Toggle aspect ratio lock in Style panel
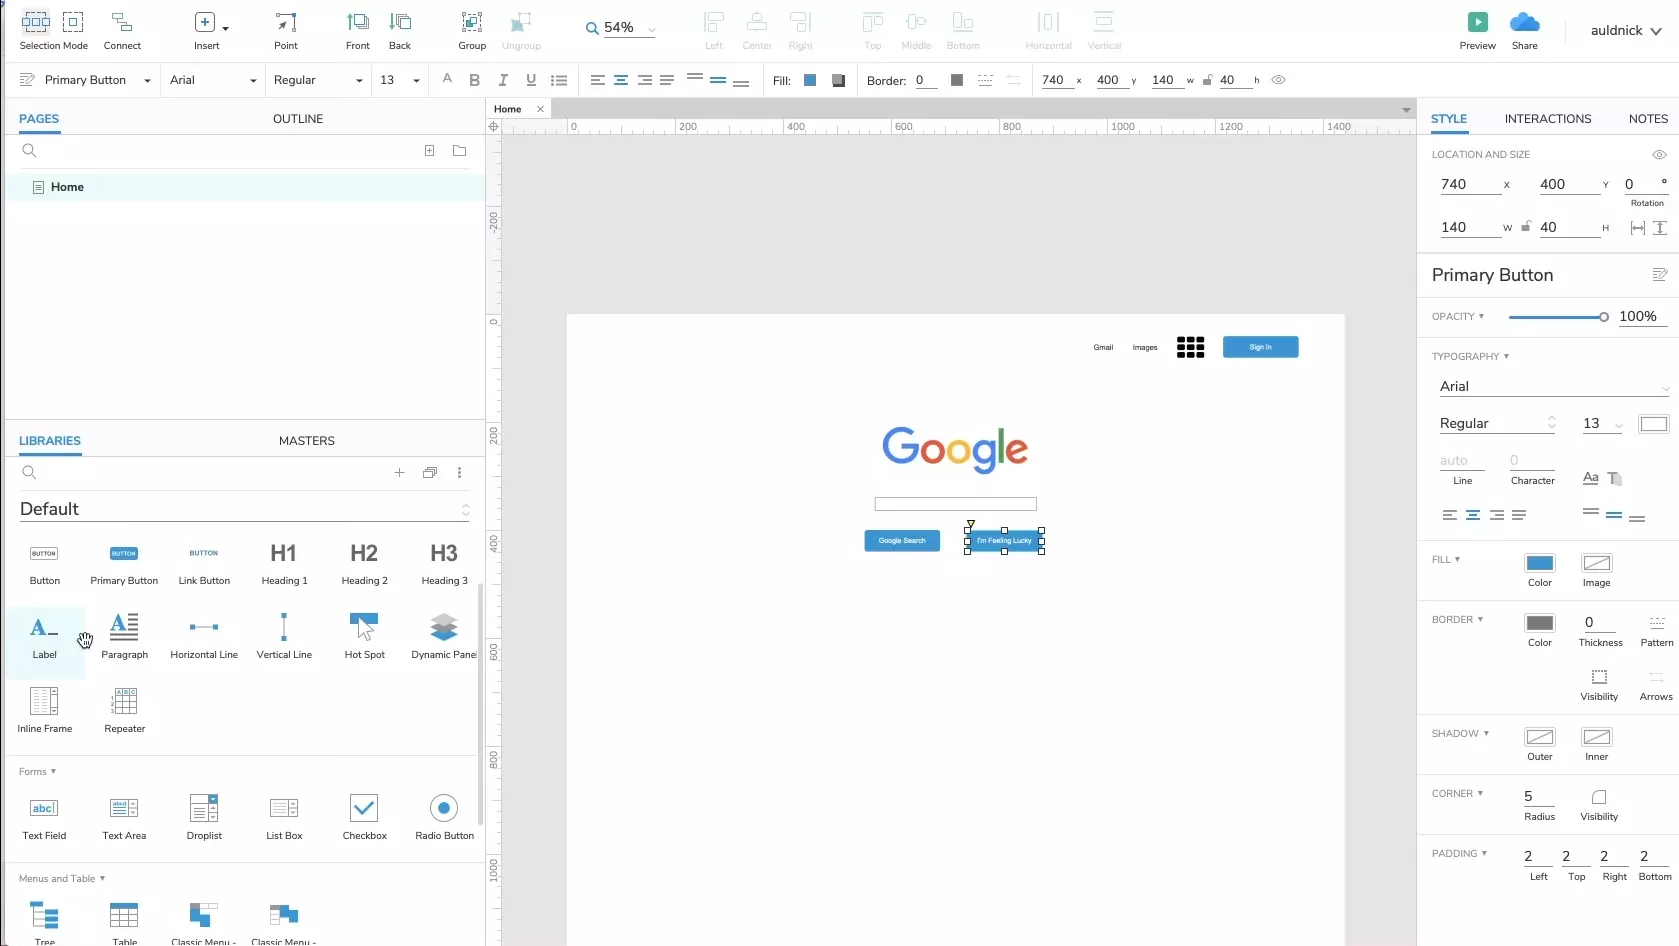The width and height of the screenshot is (1679, 946). click(x=1526, y=227)
